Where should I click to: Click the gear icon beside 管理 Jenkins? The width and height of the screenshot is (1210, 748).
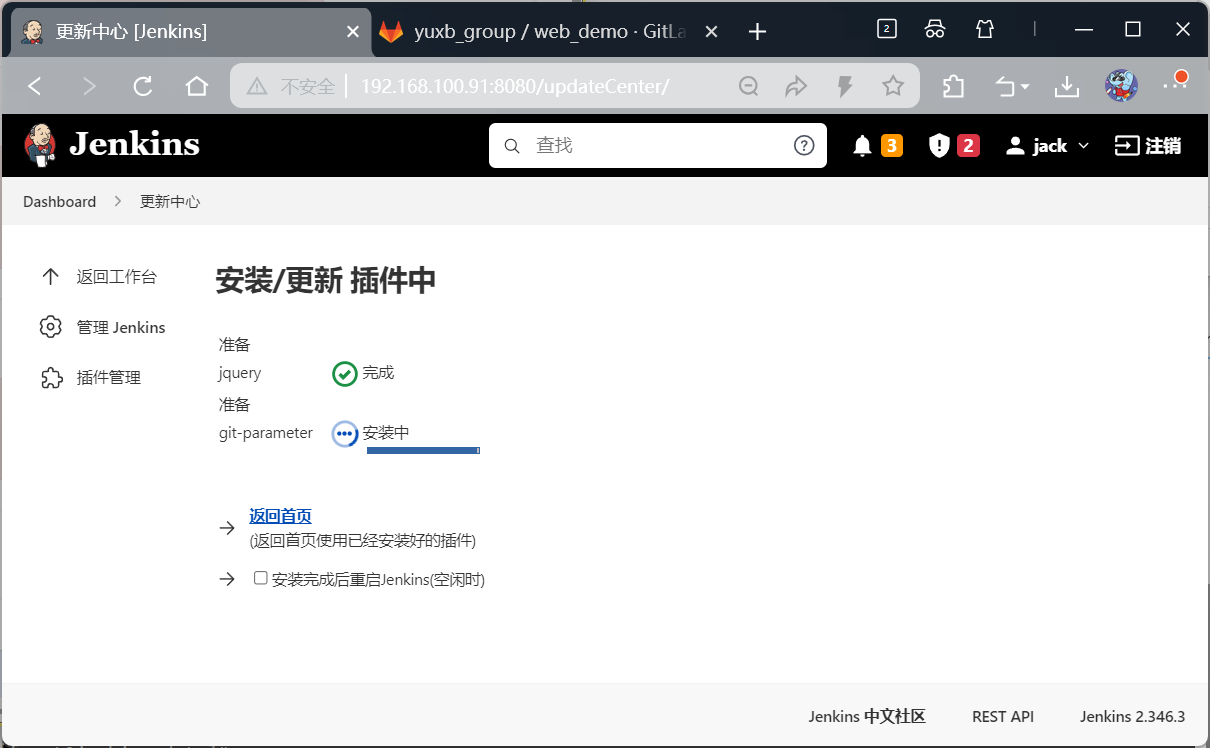coord(50,327)
